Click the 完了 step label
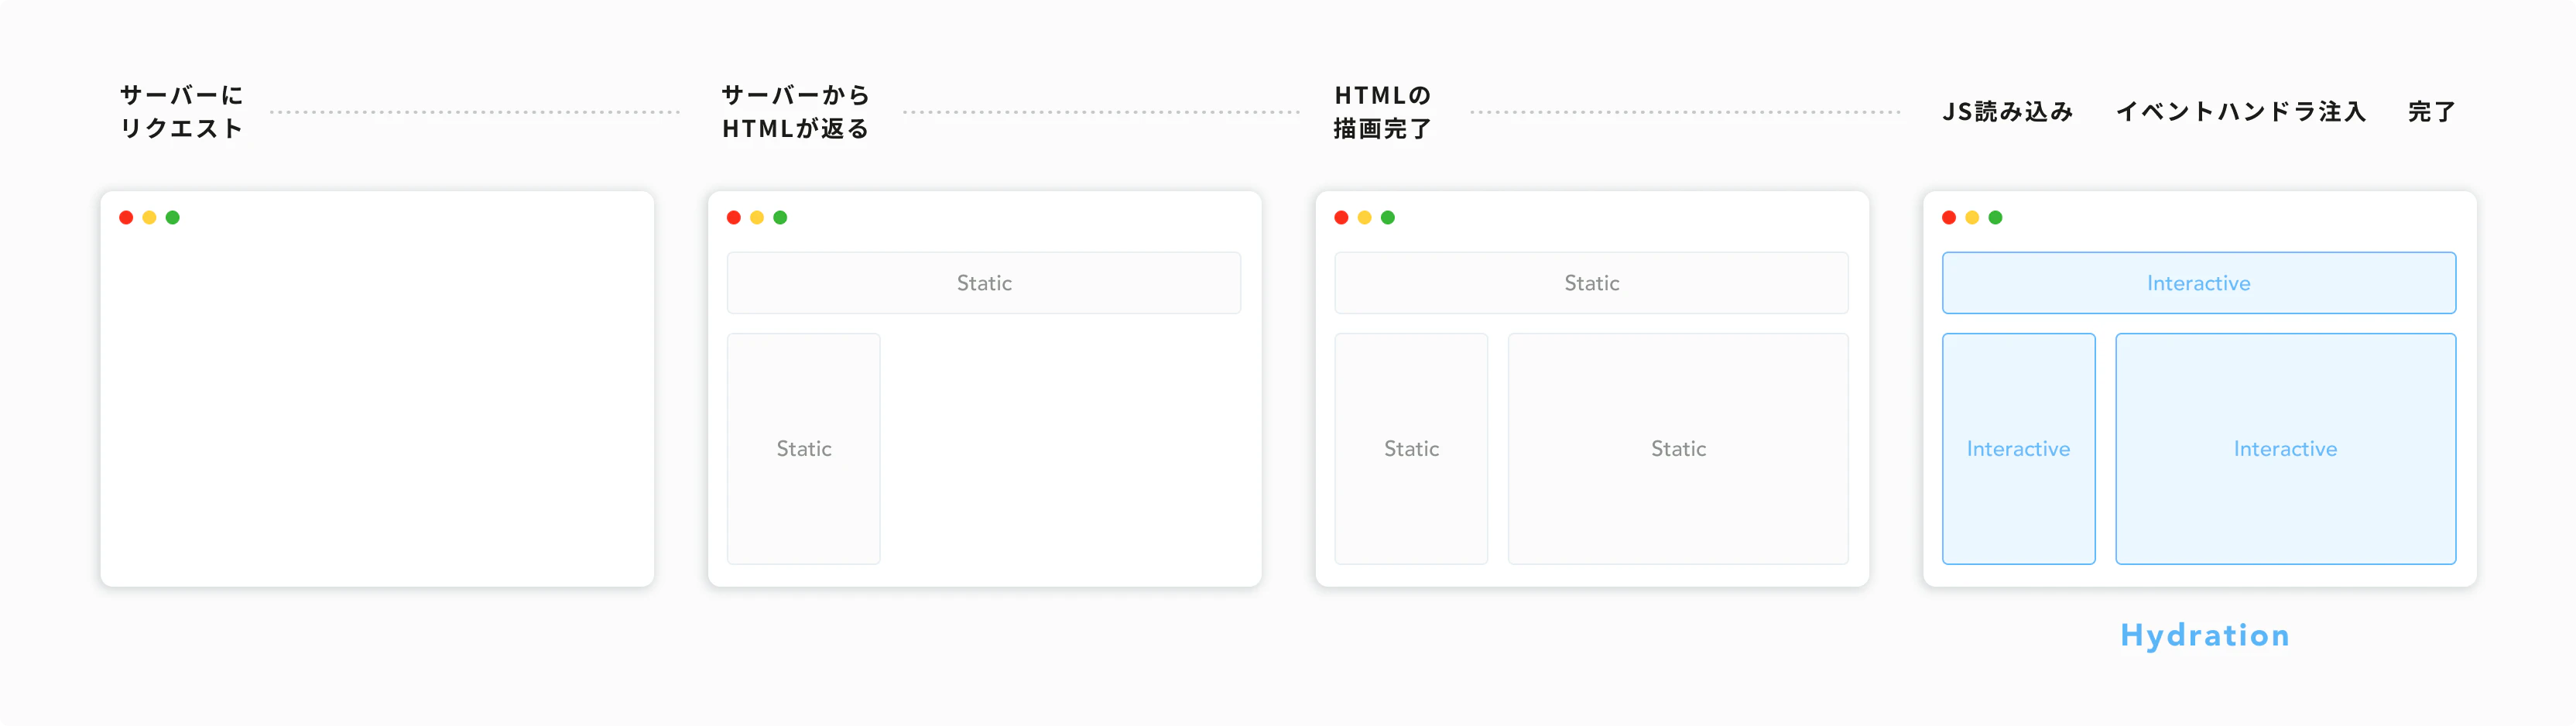2576x726 pixels. tap(2432, 112)
